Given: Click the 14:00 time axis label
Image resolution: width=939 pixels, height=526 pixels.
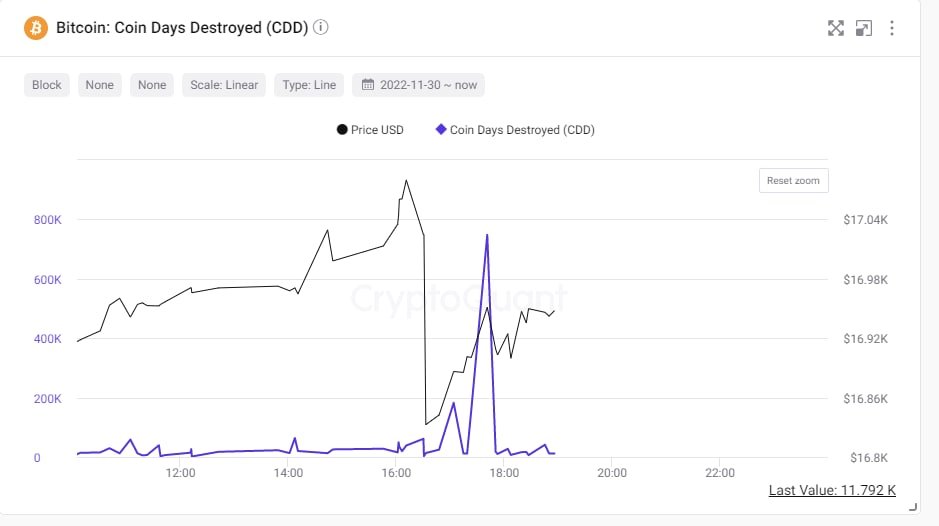Looking at the screenshot, I should click(x=288, y=473).
